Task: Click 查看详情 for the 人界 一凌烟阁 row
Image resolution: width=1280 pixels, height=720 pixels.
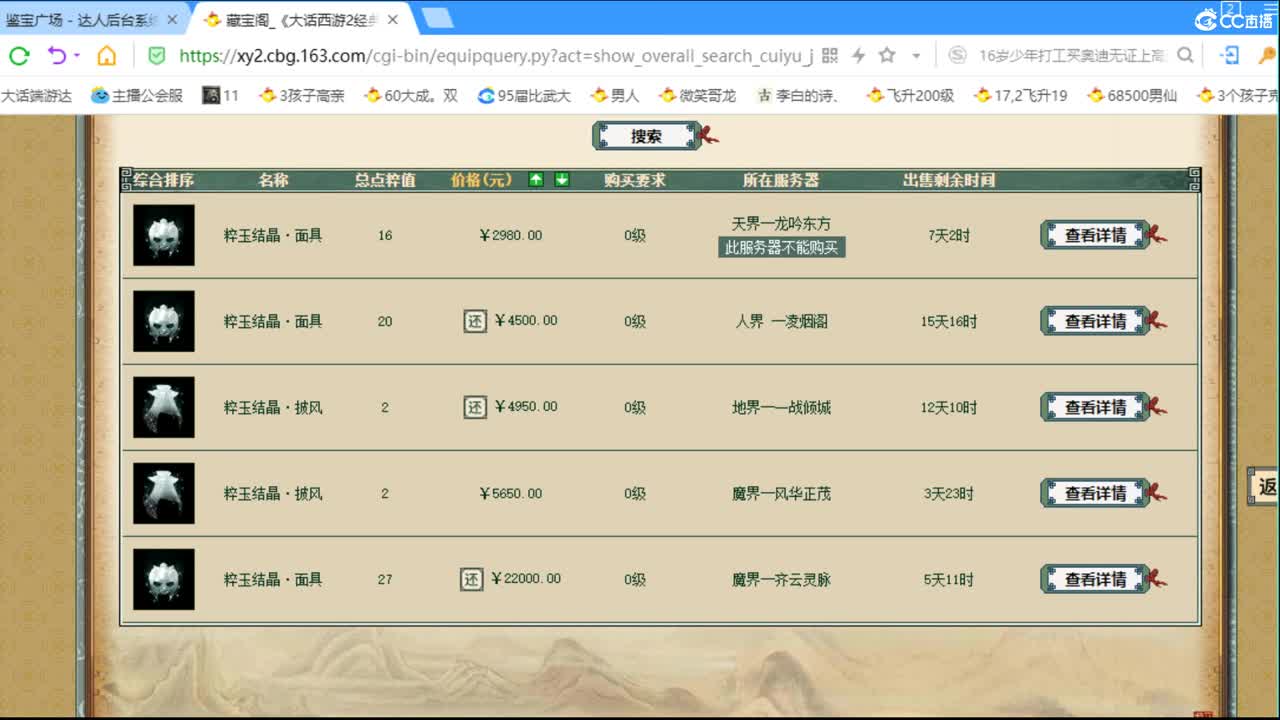Action: point(1095,321)
